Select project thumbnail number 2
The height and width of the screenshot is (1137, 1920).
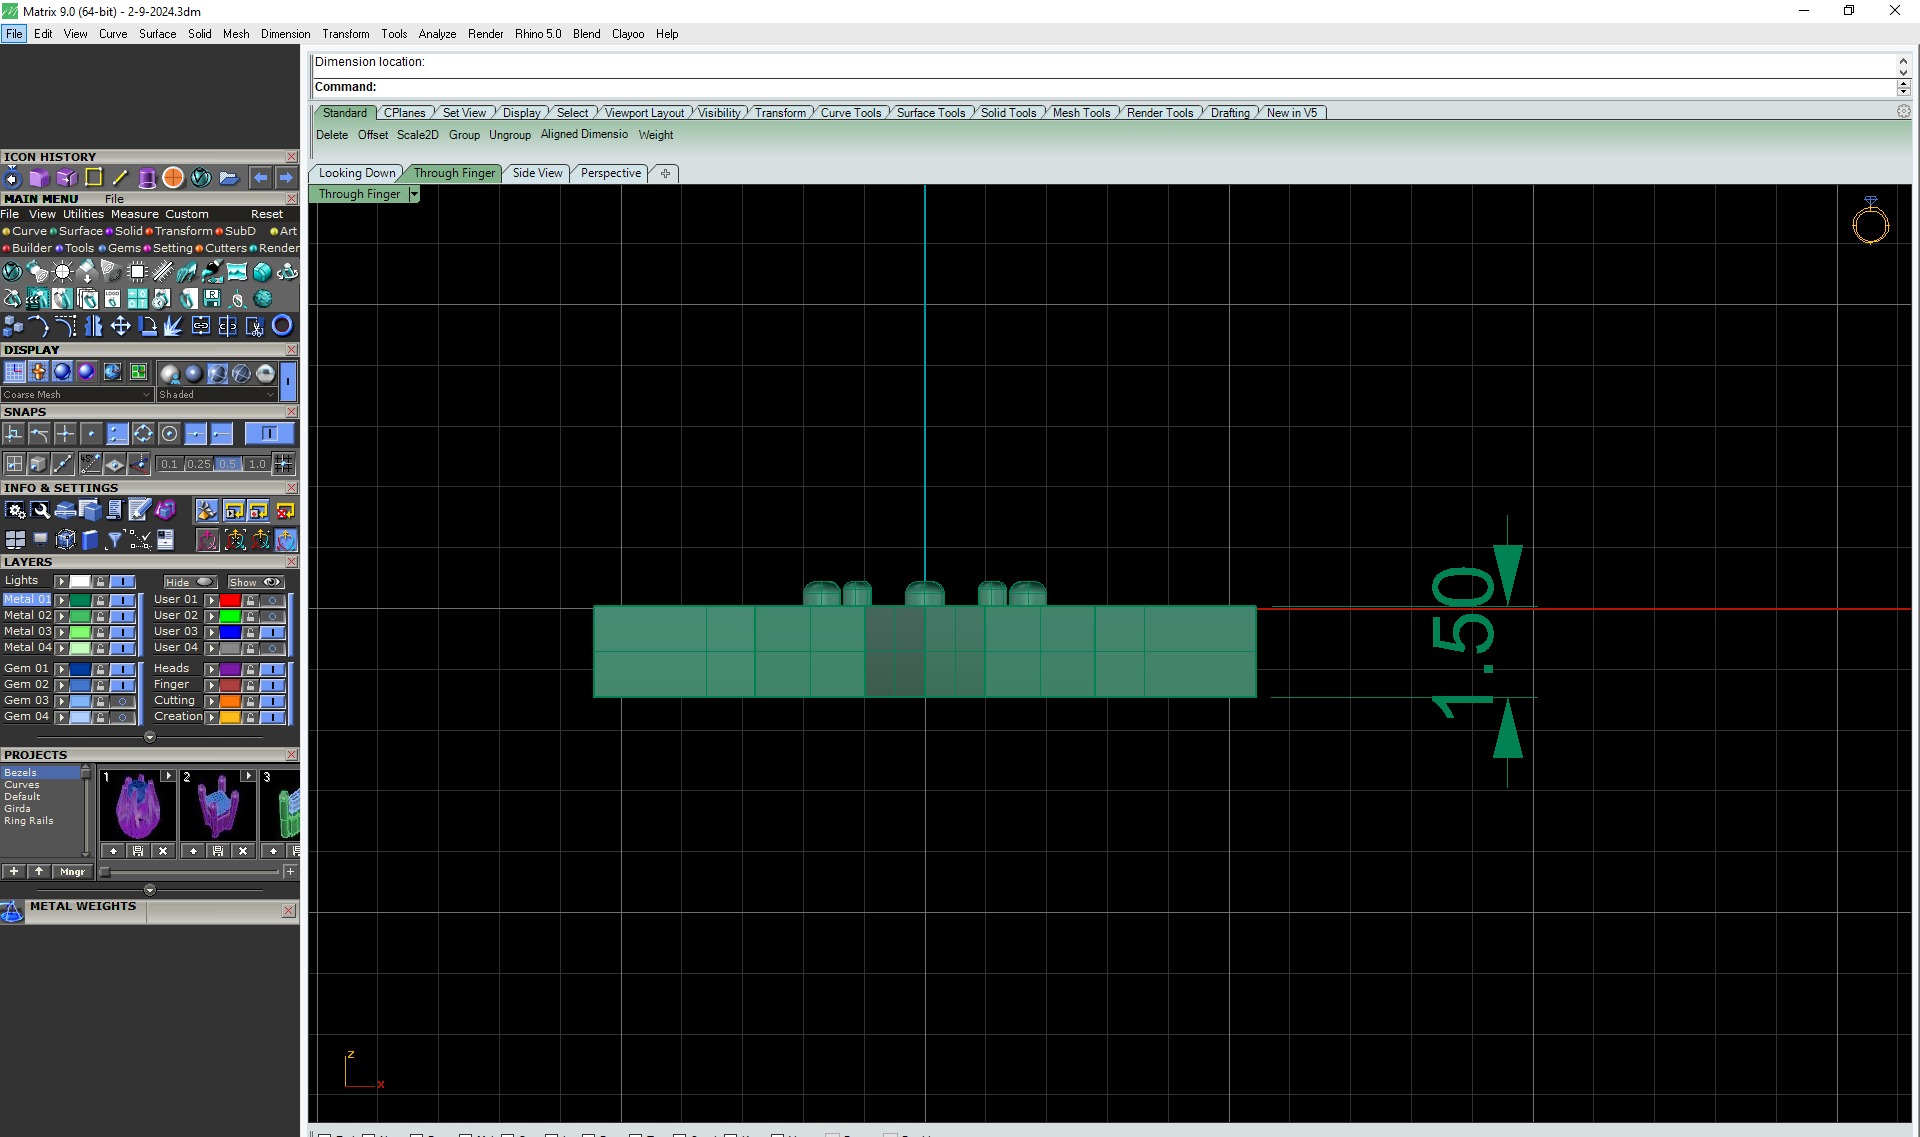click(x=218, y=806)
